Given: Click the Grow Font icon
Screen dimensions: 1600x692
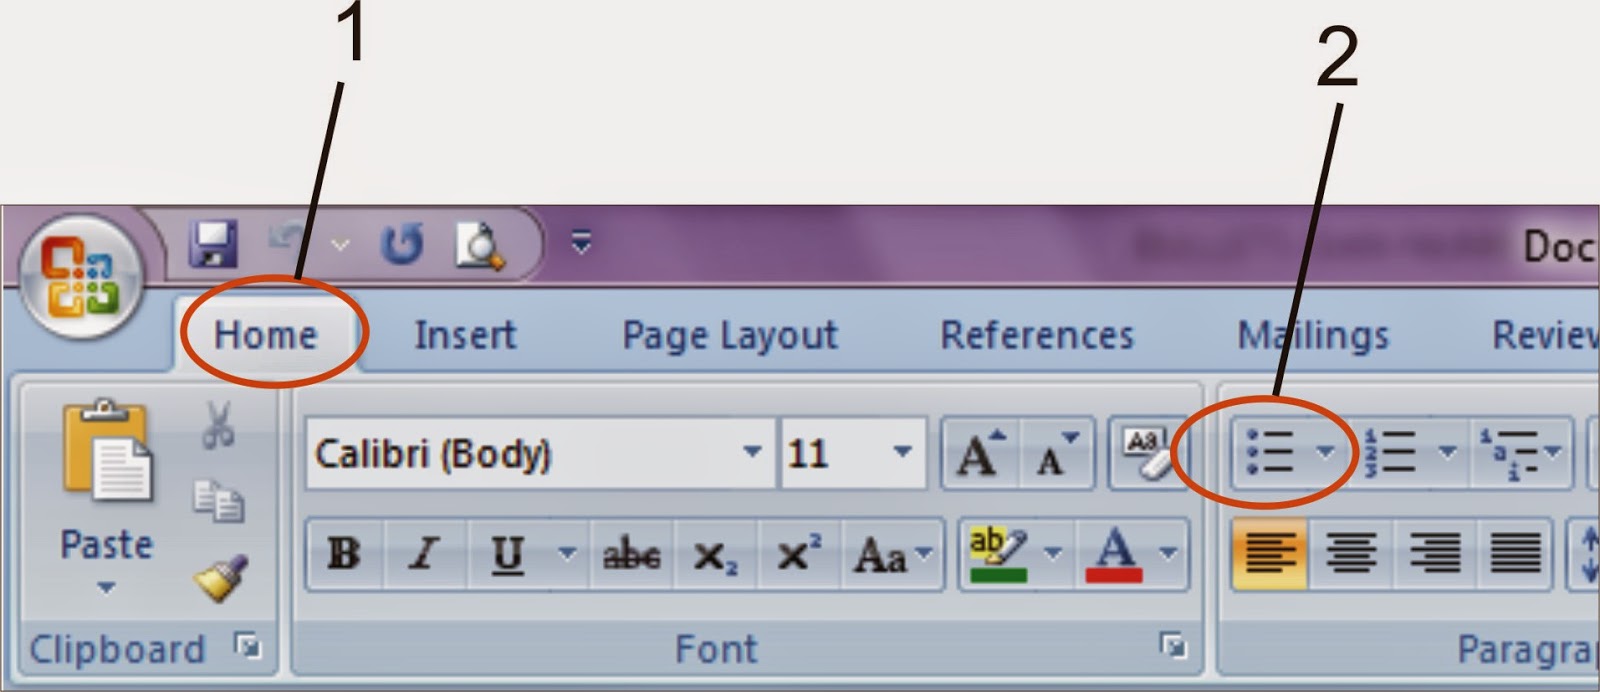Looking at the screenshot, I should point(980,455).
